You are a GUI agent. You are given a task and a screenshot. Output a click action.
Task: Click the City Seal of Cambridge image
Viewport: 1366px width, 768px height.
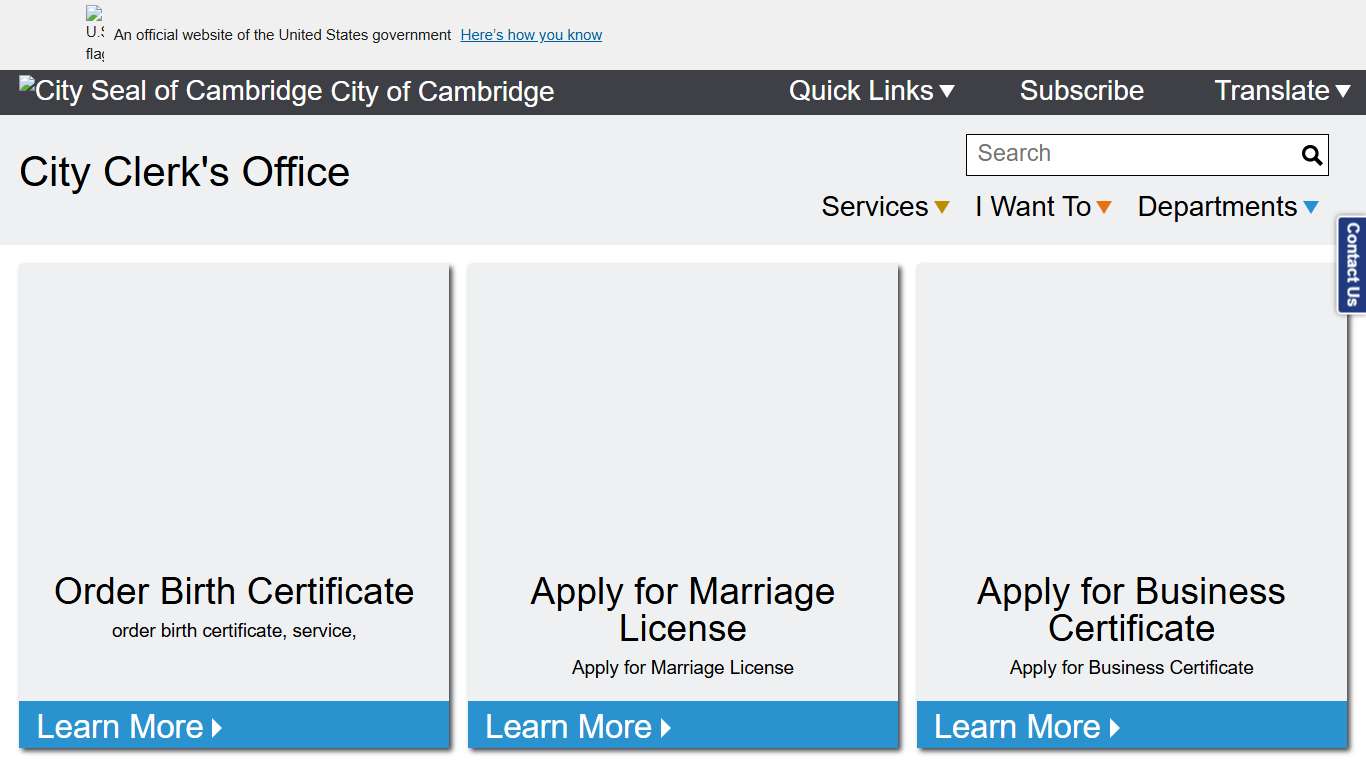[x=170, y=91]
